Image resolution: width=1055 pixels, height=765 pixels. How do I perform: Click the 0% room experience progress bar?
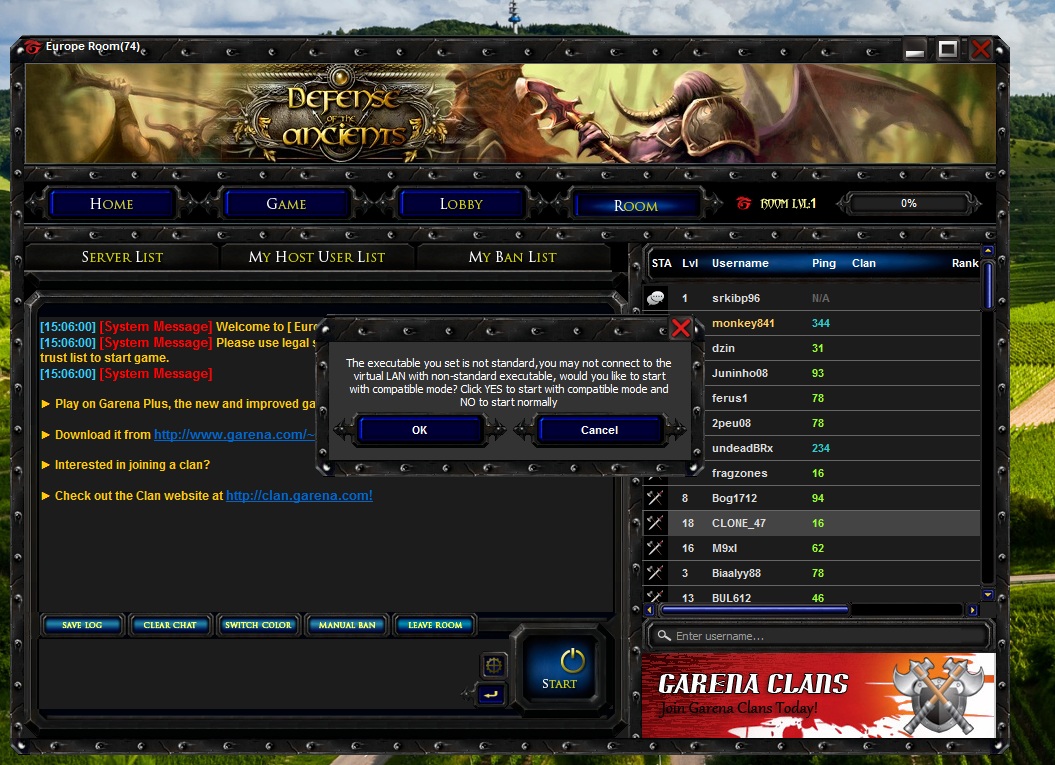pos(908,203)
